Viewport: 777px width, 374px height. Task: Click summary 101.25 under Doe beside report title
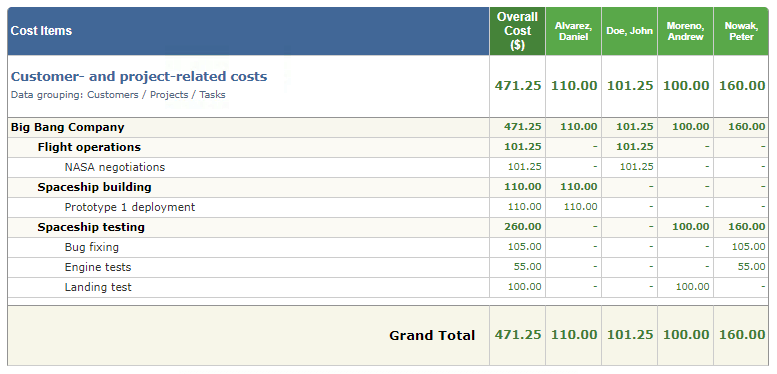tap(630, 86)
